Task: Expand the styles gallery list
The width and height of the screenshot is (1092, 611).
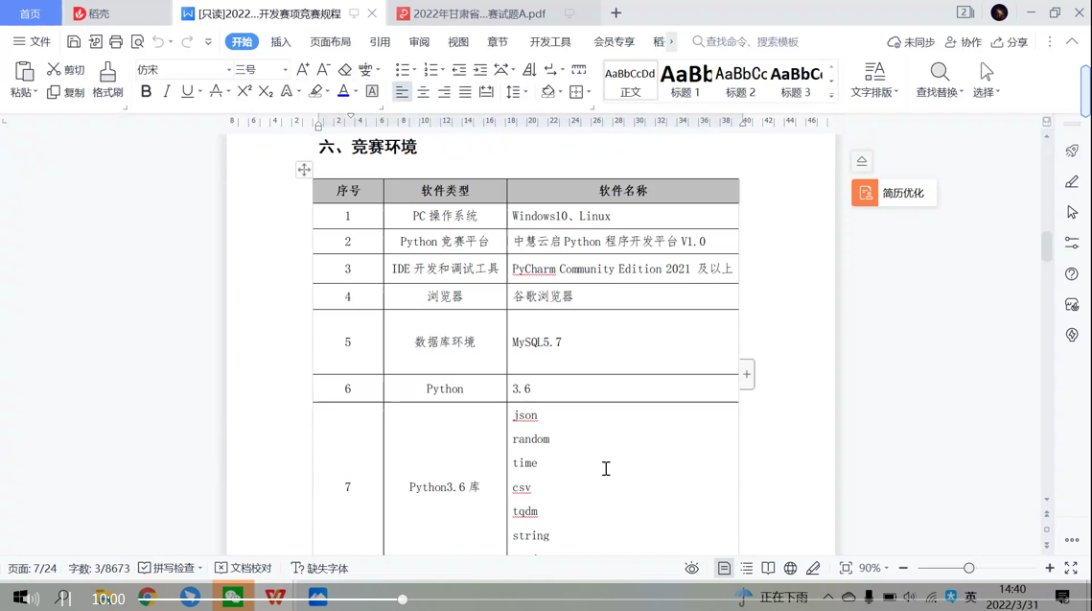Action: 832,95
